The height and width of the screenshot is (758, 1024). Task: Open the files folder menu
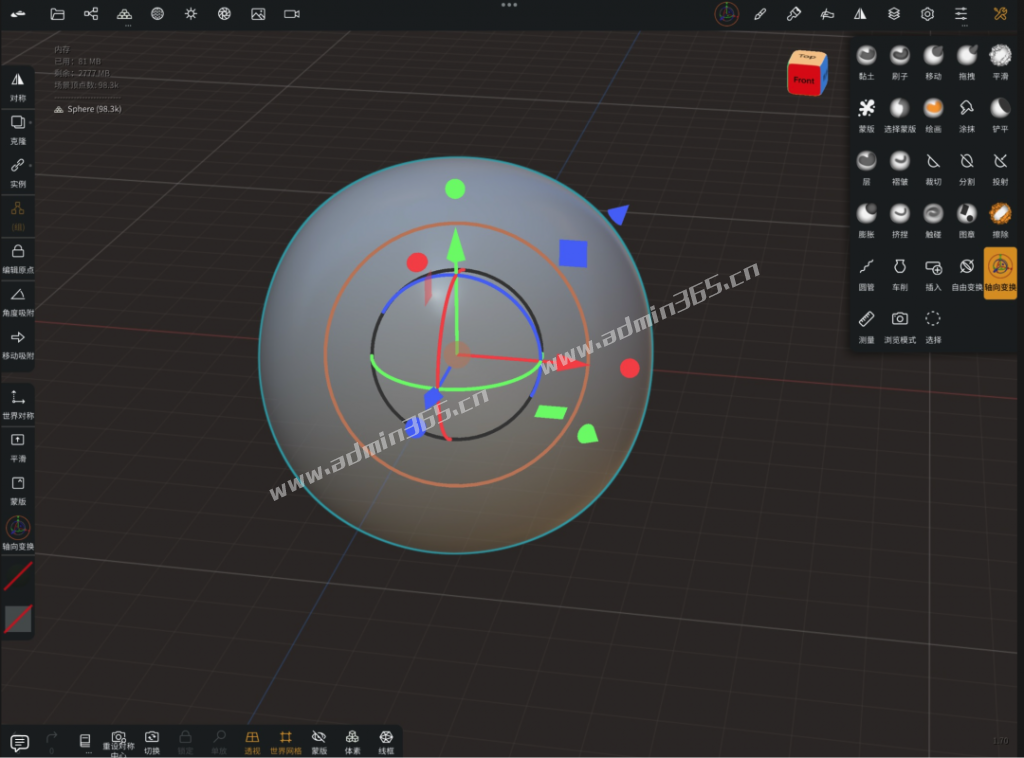coord(57,14)
